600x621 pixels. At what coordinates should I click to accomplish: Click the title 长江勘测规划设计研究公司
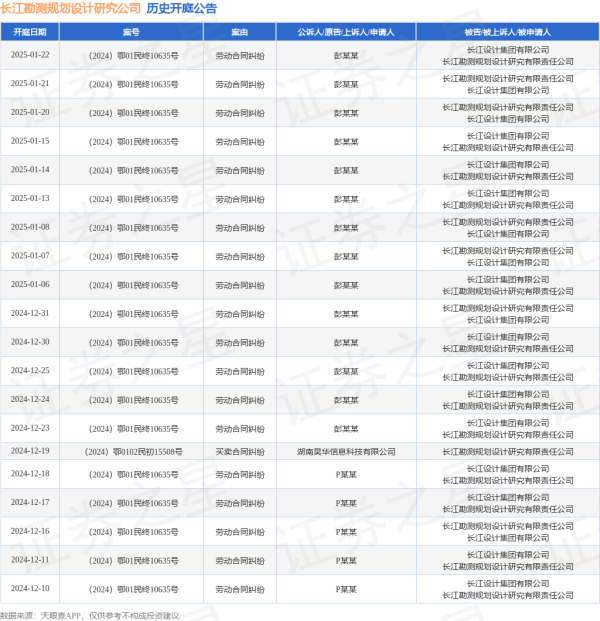click(x=70, y=8)
